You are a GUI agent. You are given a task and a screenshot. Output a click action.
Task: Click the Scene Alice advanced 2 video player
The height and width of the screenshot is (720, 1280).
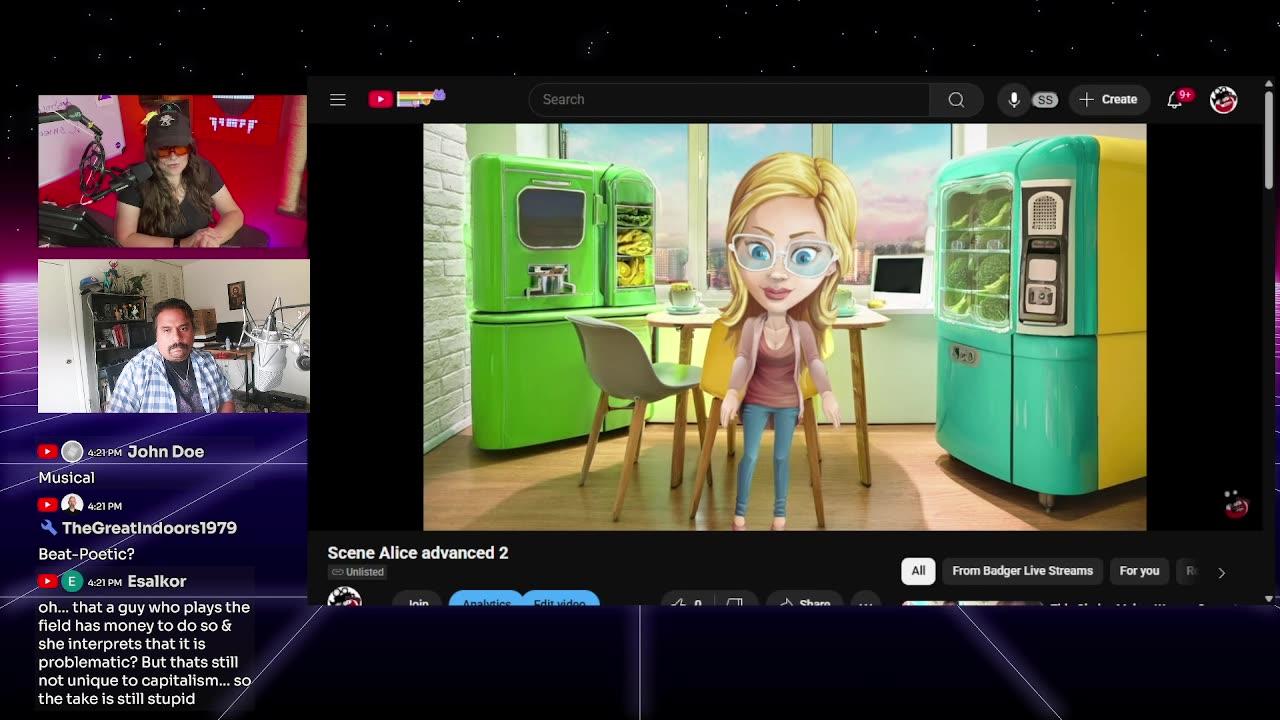coord(784,327)
